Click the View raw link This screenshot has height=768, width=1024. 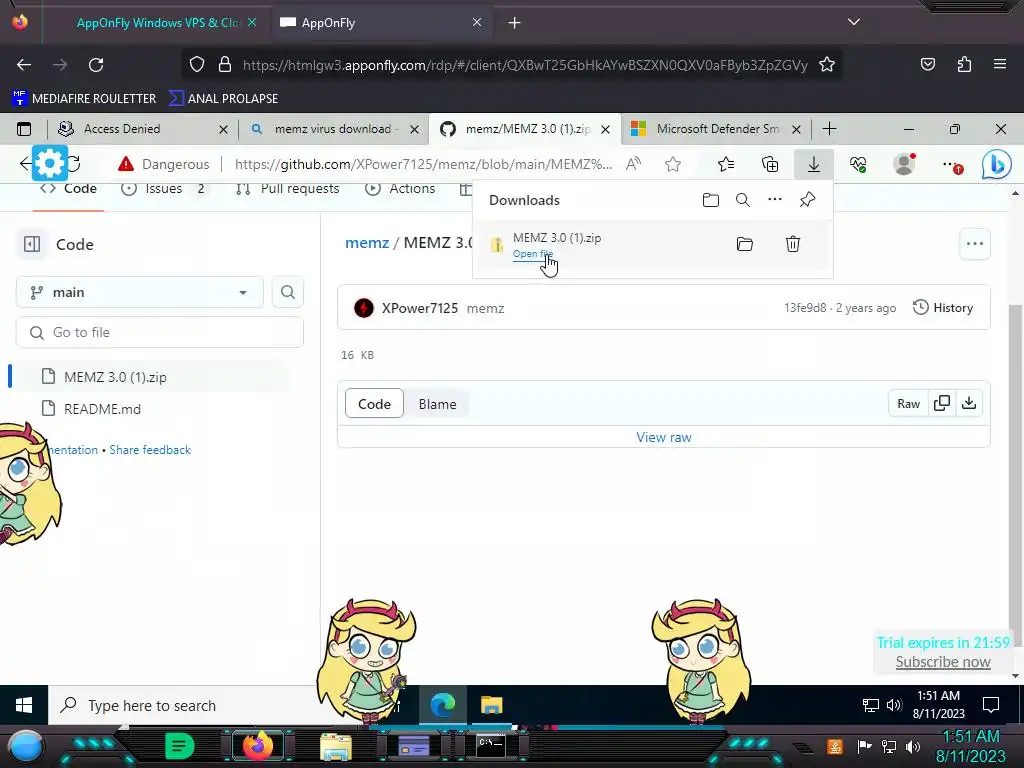[664, 438]
